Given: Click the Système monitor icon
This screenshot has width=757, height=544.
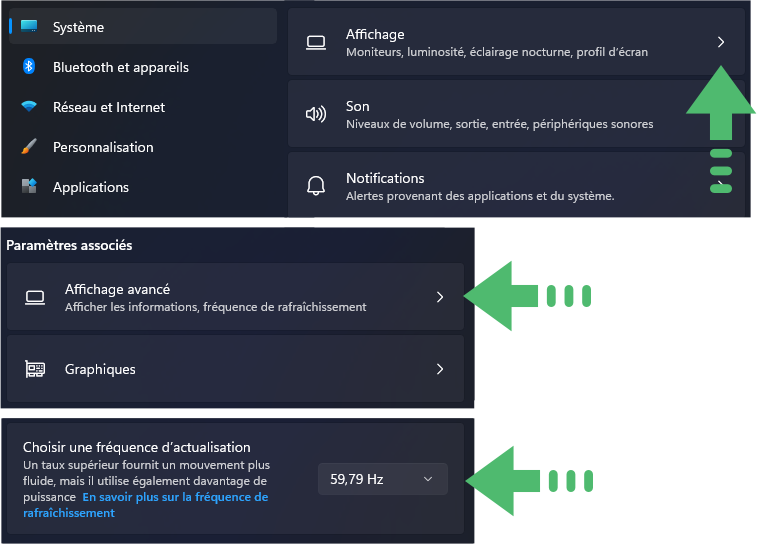Looking at the screenshot, I should point(29,26).
